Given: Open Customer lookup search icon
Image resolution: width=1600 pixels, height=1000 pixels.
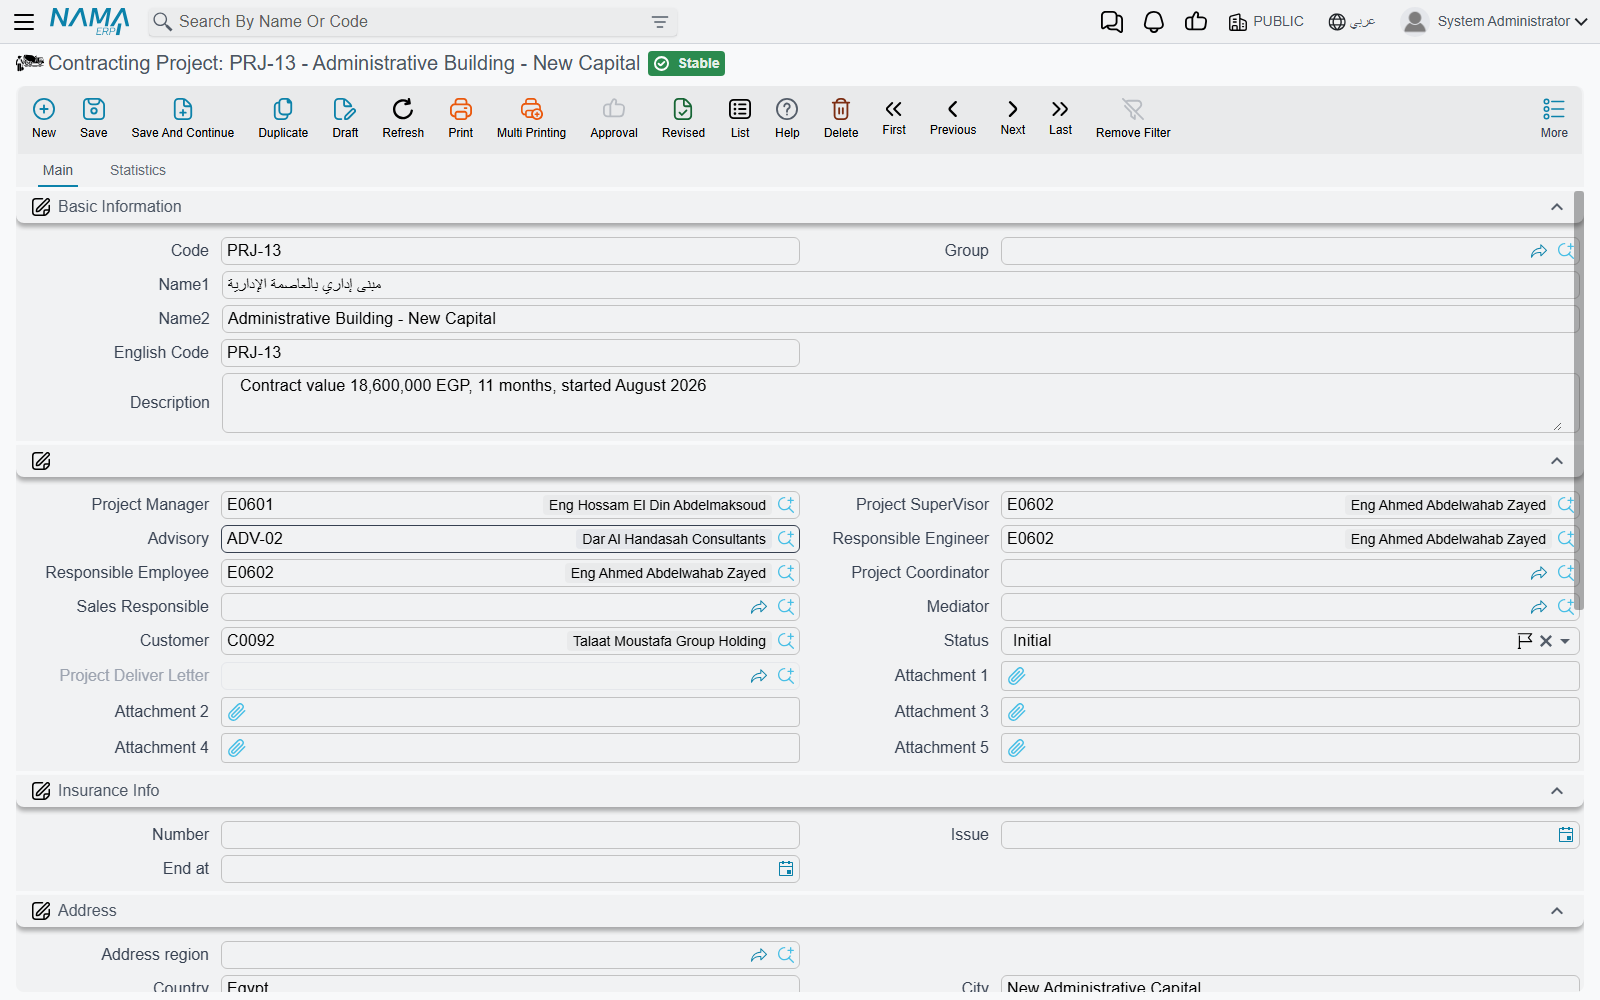Looking at the screenshot, I should coord(786,641).
